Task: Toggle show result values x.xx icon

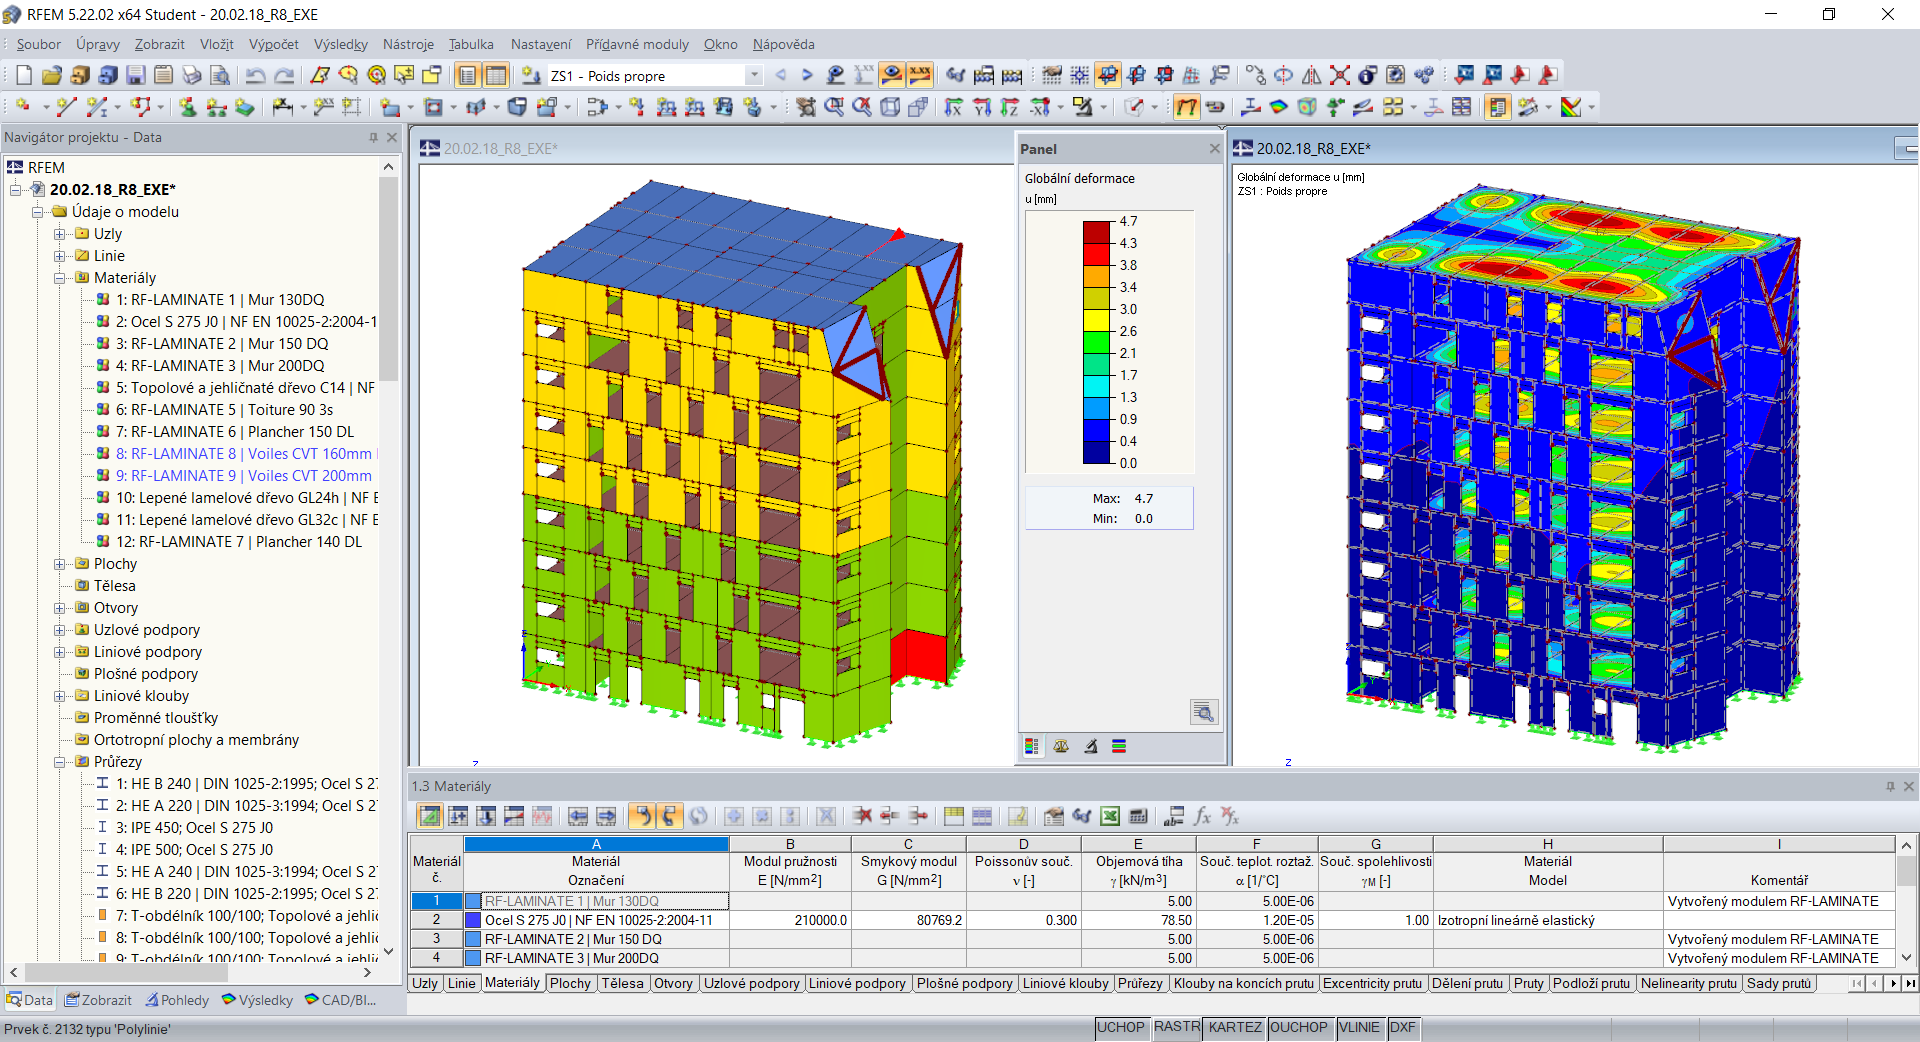Action: [x=920, y=75]
